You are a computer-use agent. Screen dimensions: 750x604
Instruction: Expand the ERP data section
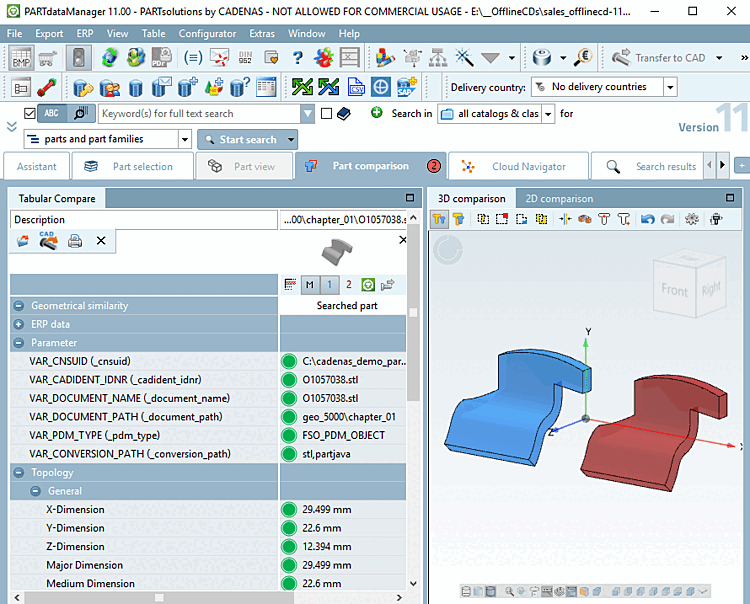[x=18, y=324]
